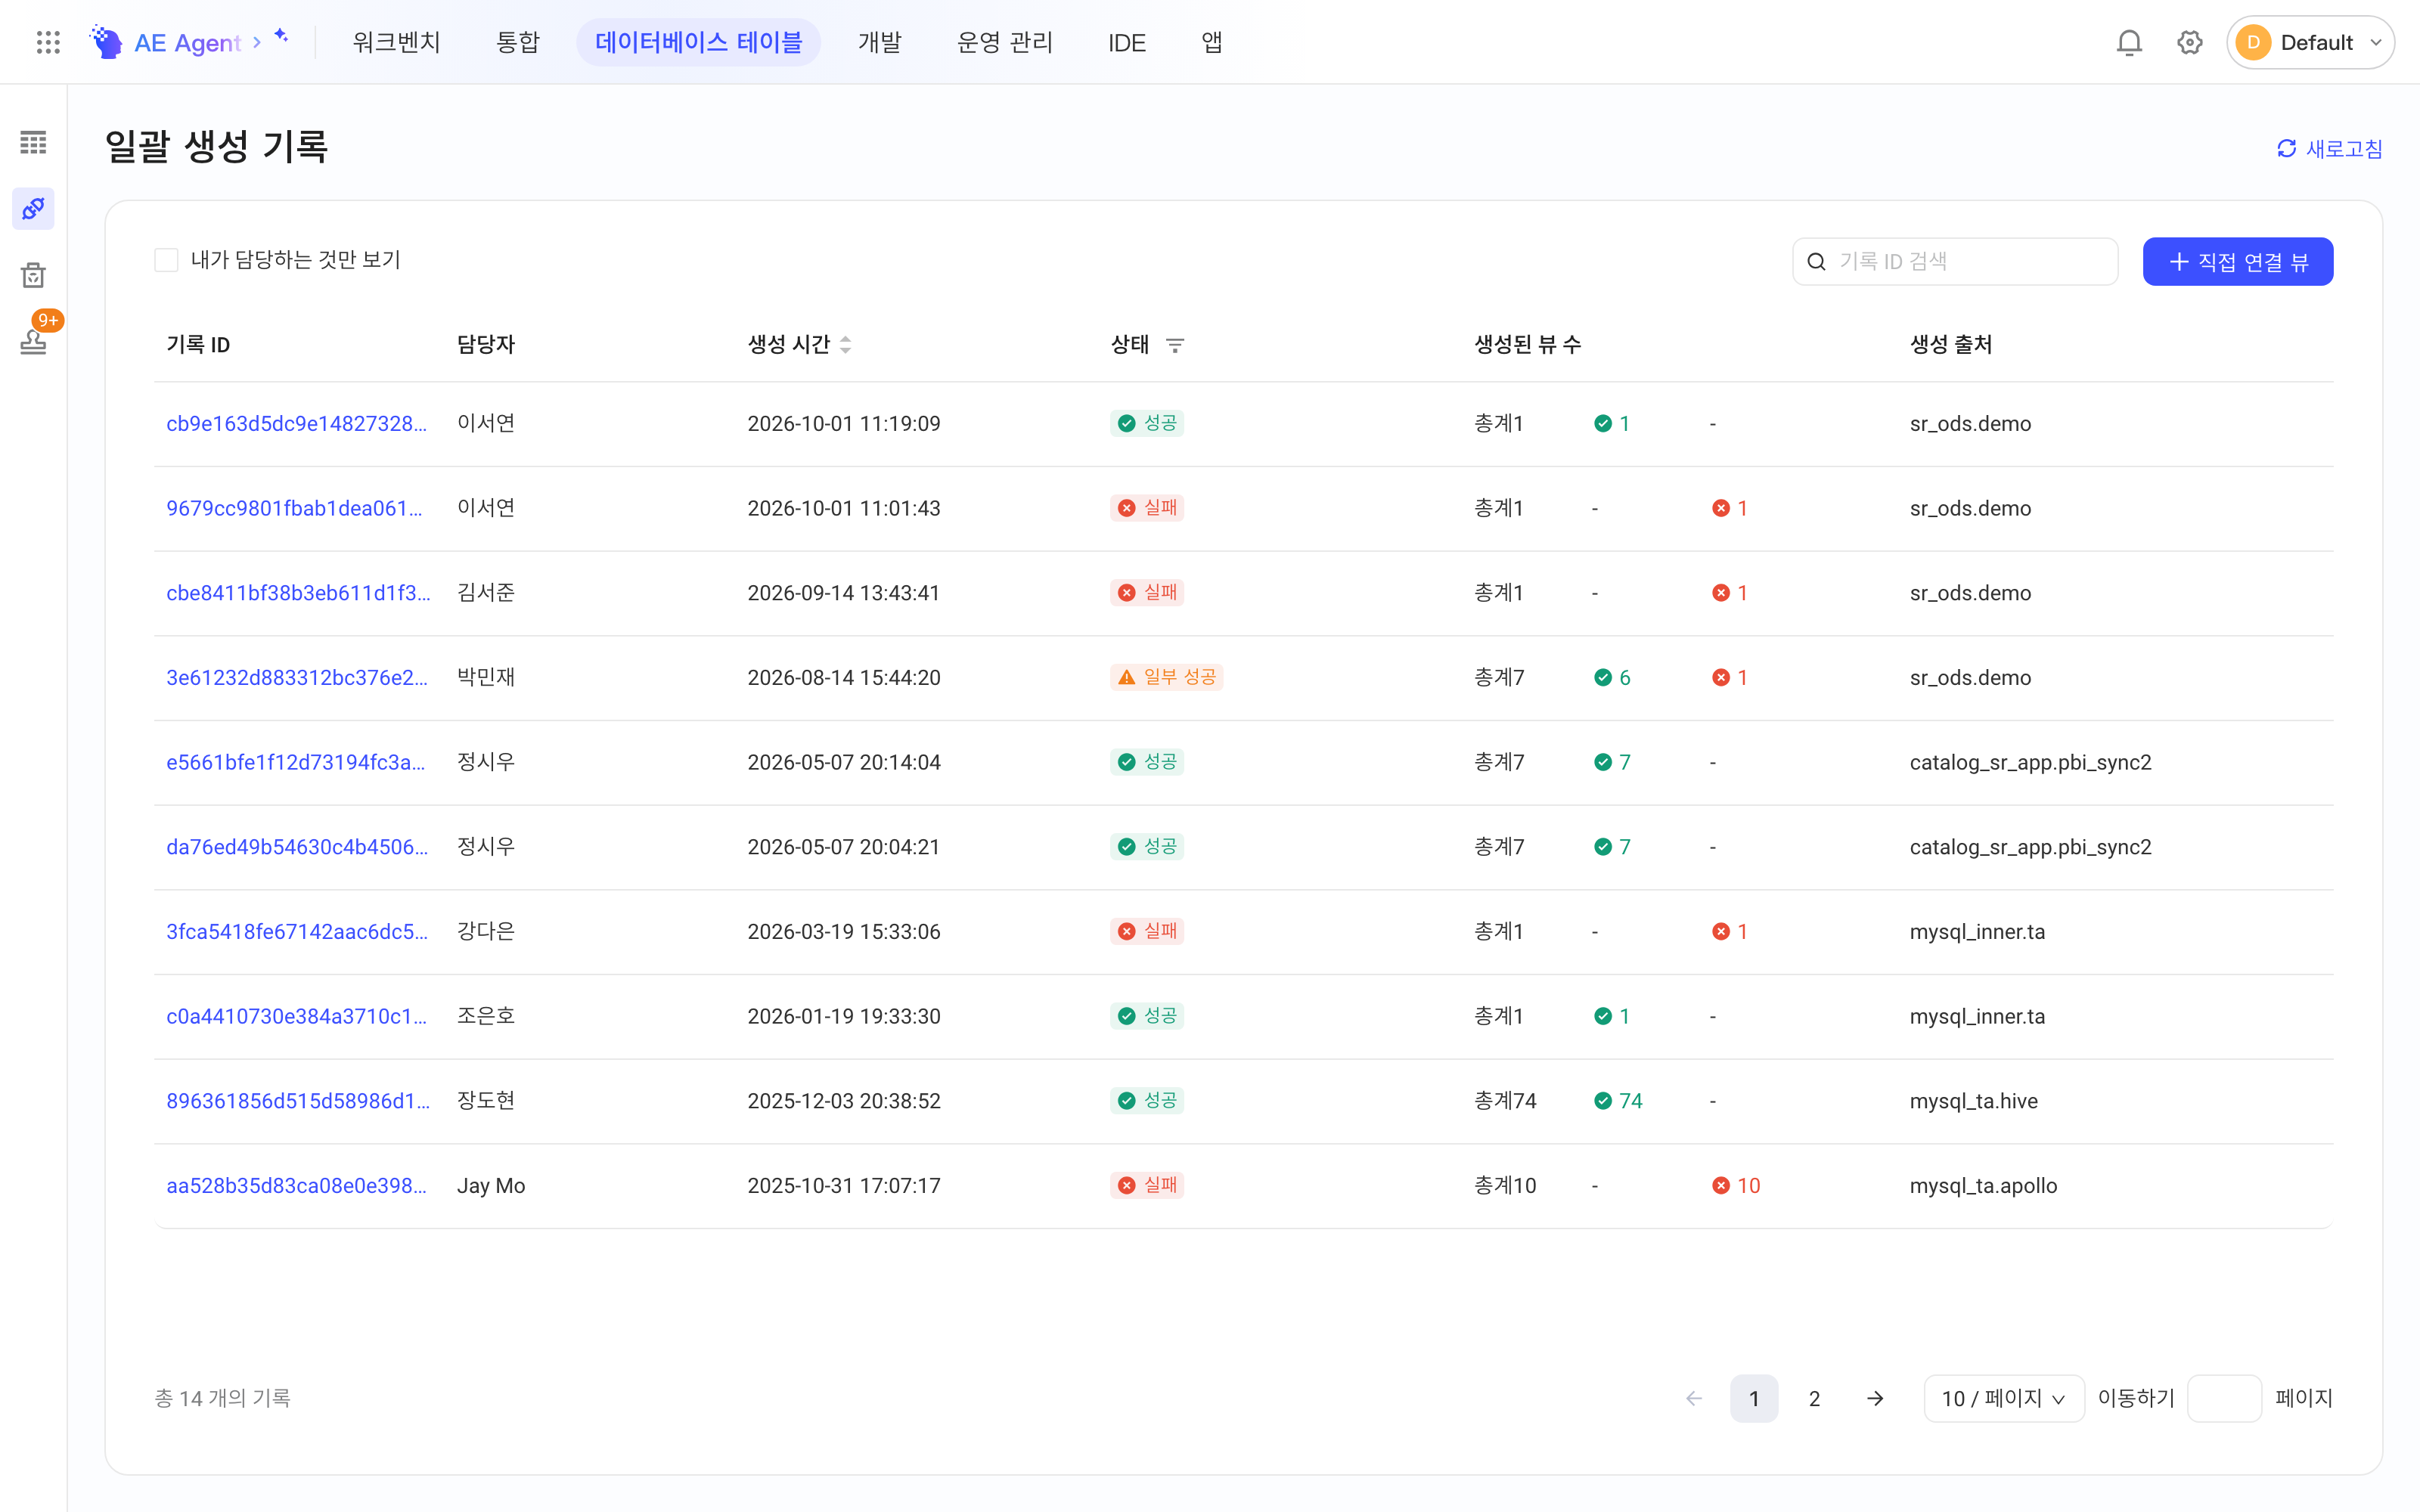The width and height of the screenshot is (2420, 1512).
Task: Click the 생성된 뷰 수 column header
Action: [x=1527, y=344]
